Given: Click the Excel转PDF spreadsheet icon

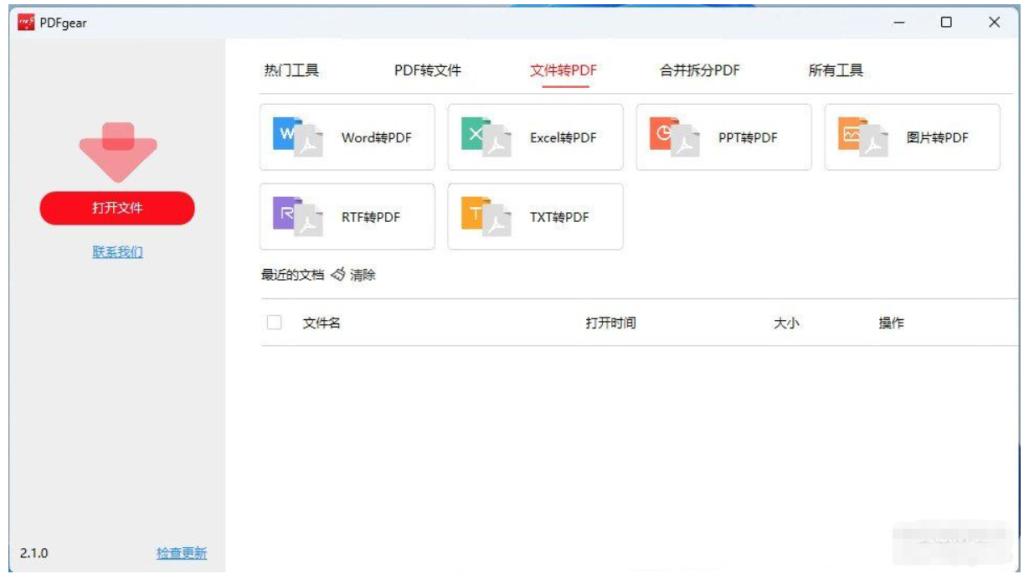Looking at the screenshot, I should click(x=486, y=137).
